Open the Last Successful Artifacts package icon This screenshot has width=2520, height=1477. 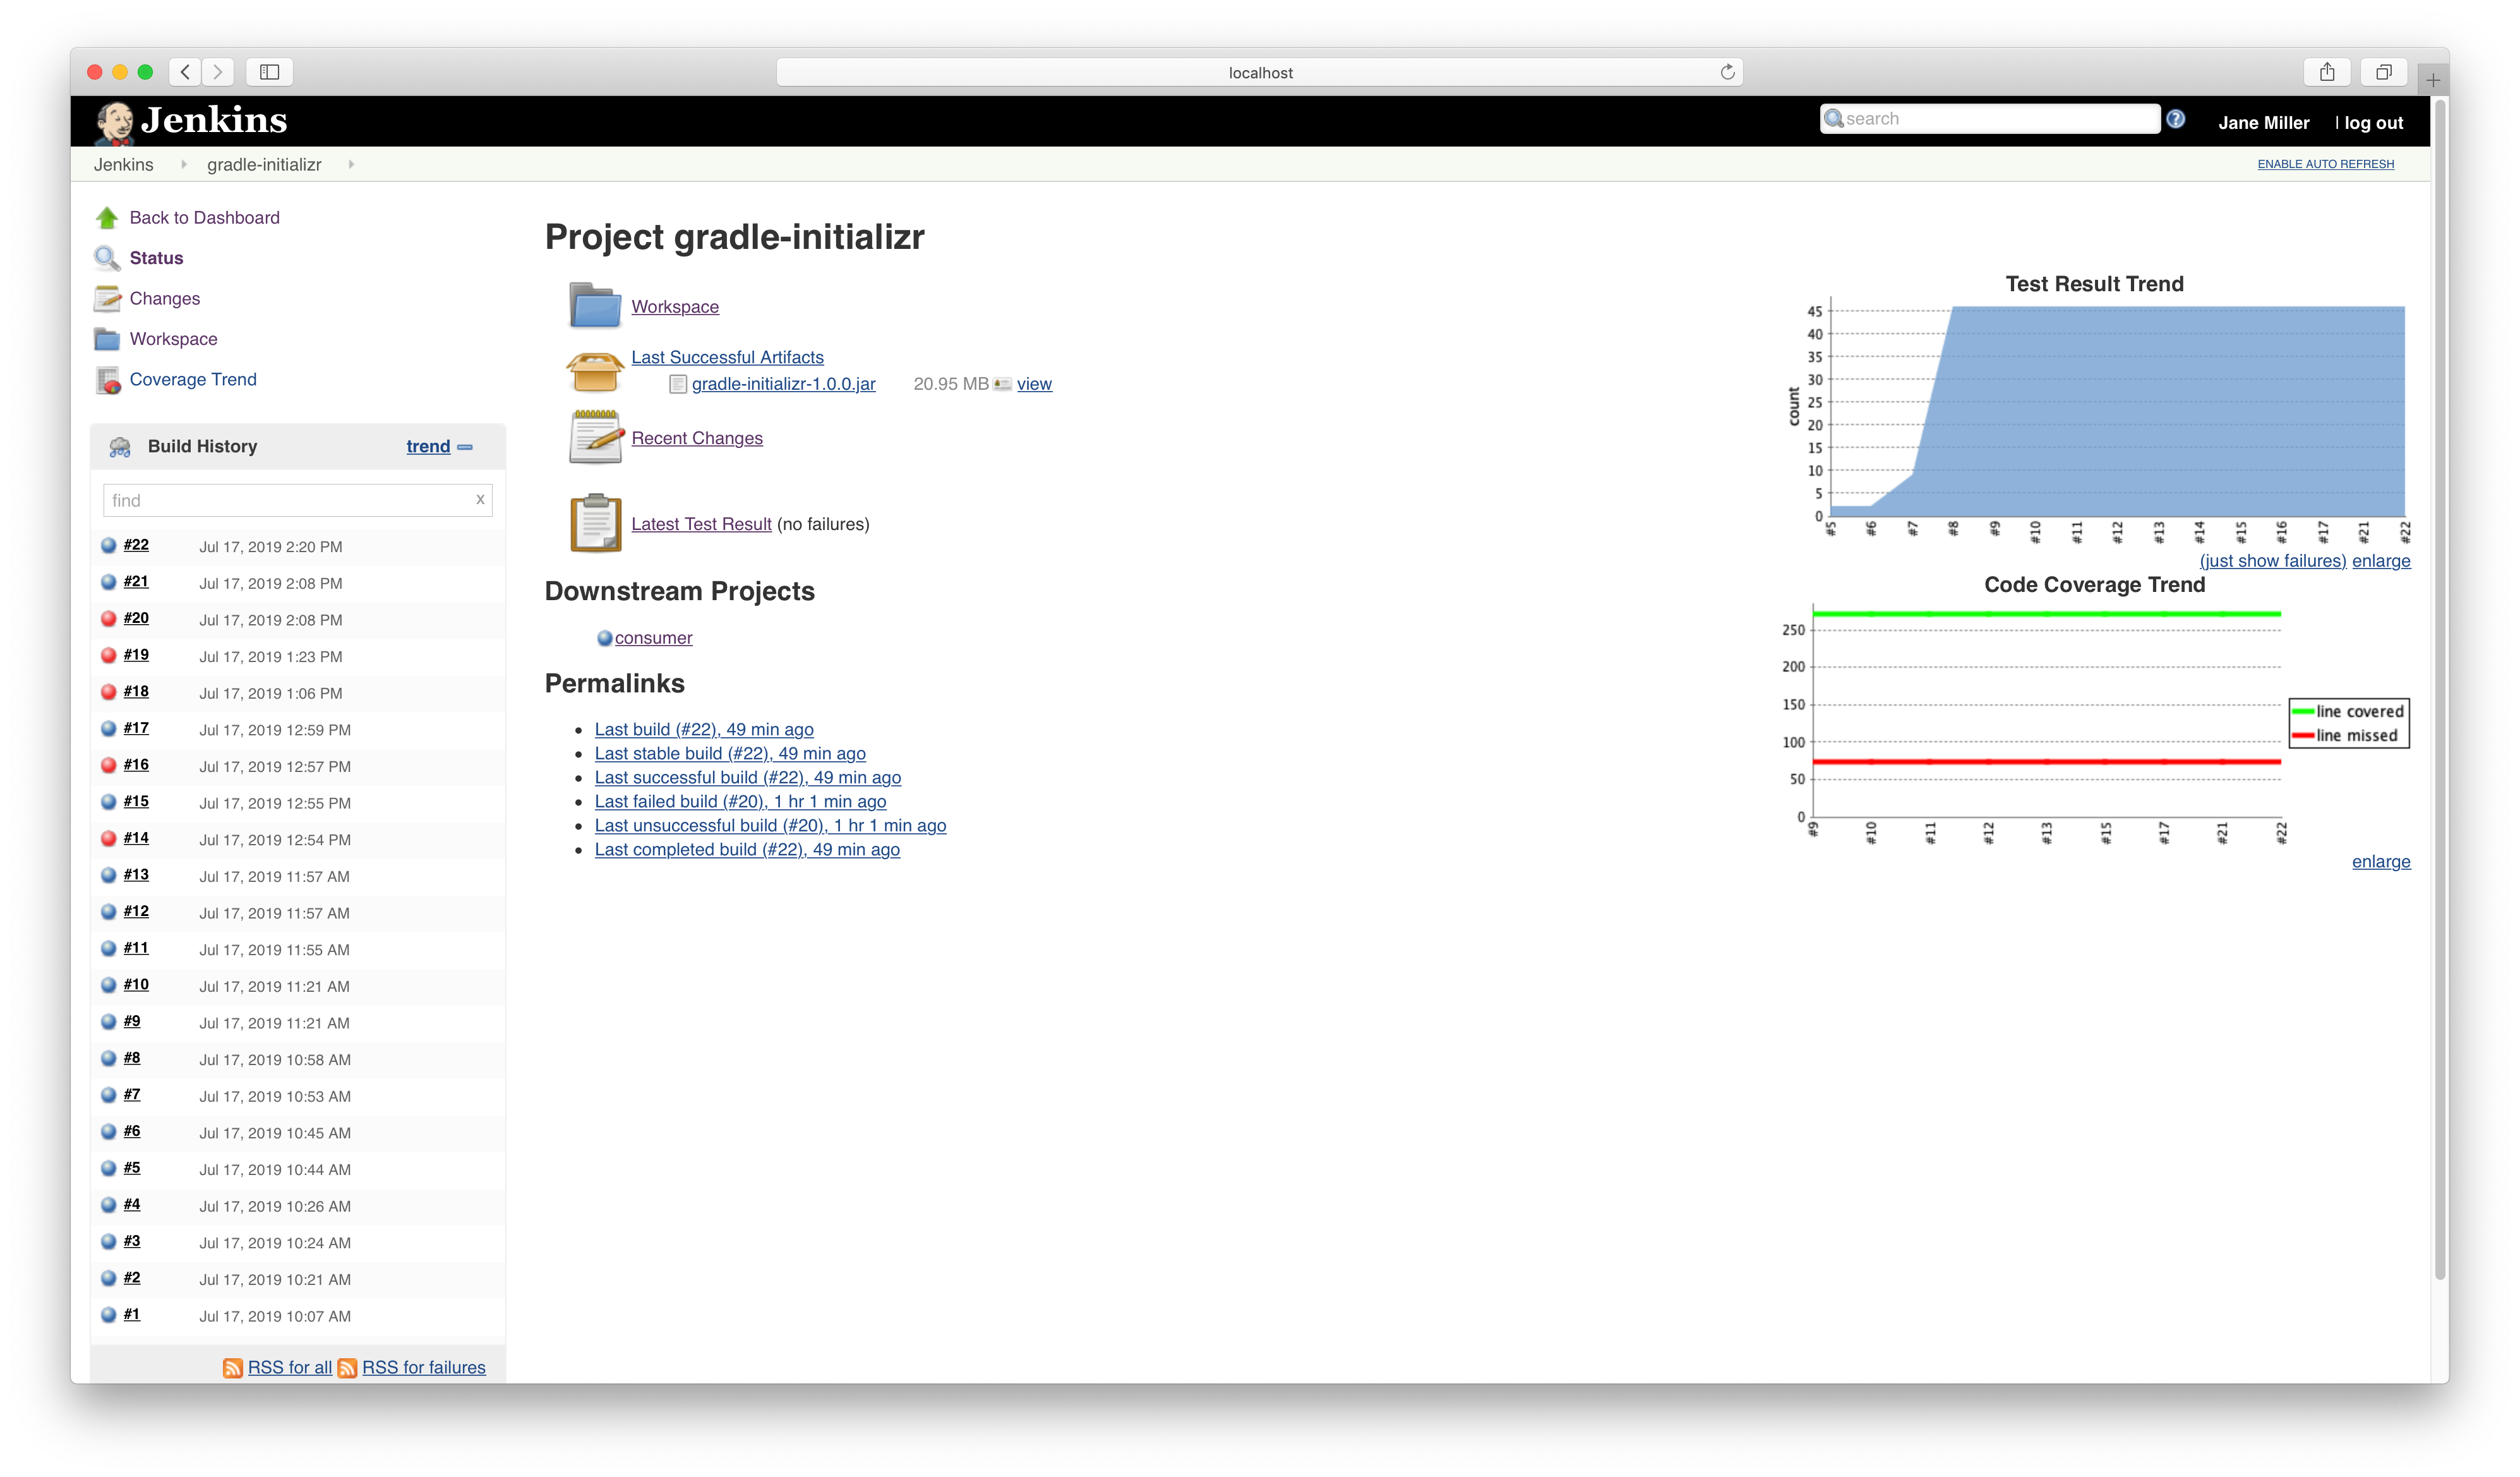pos(595,371)
